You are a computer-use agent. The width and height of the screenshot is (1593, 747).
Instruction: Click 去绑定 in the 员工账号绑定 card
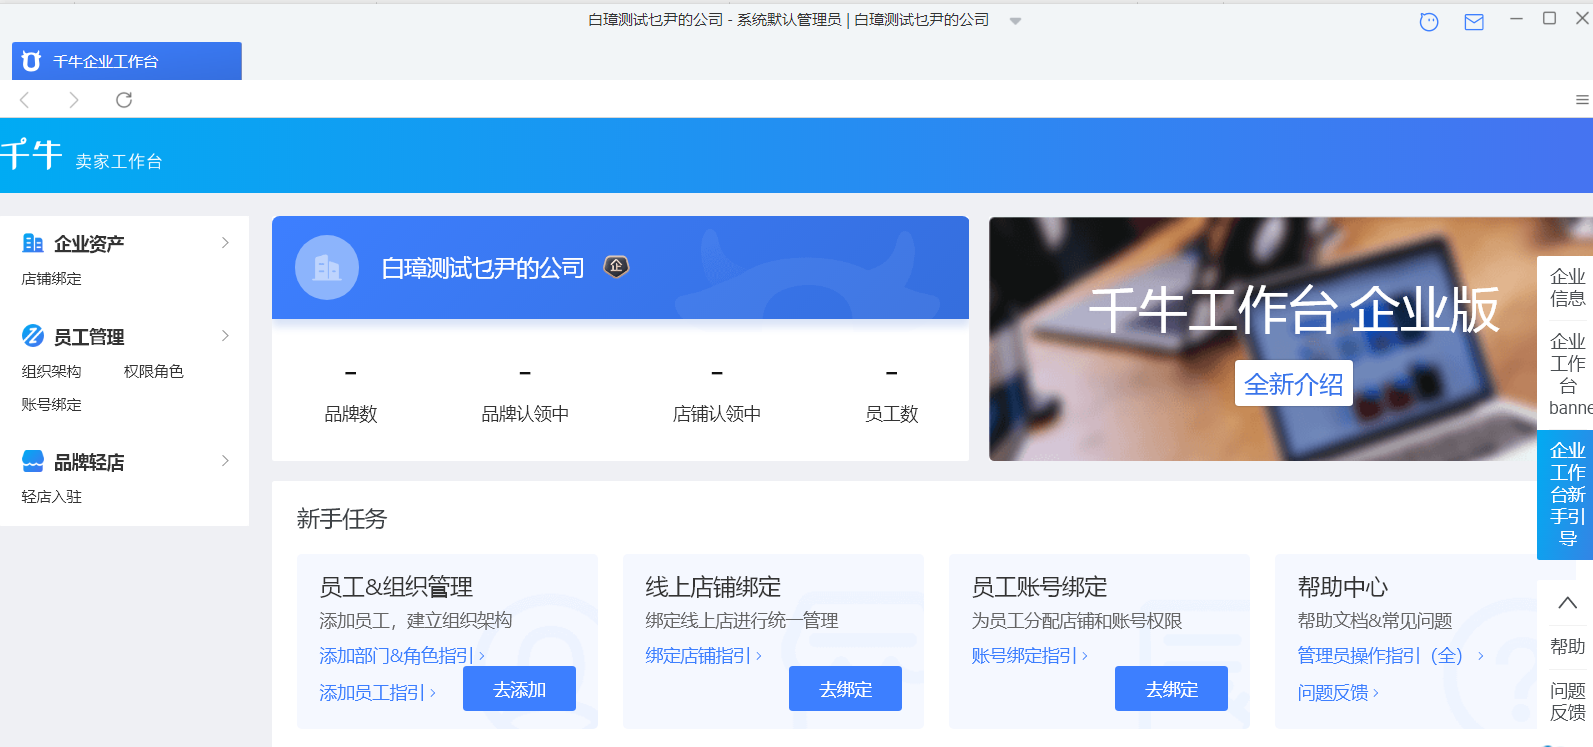click(x=1171, y=689)
